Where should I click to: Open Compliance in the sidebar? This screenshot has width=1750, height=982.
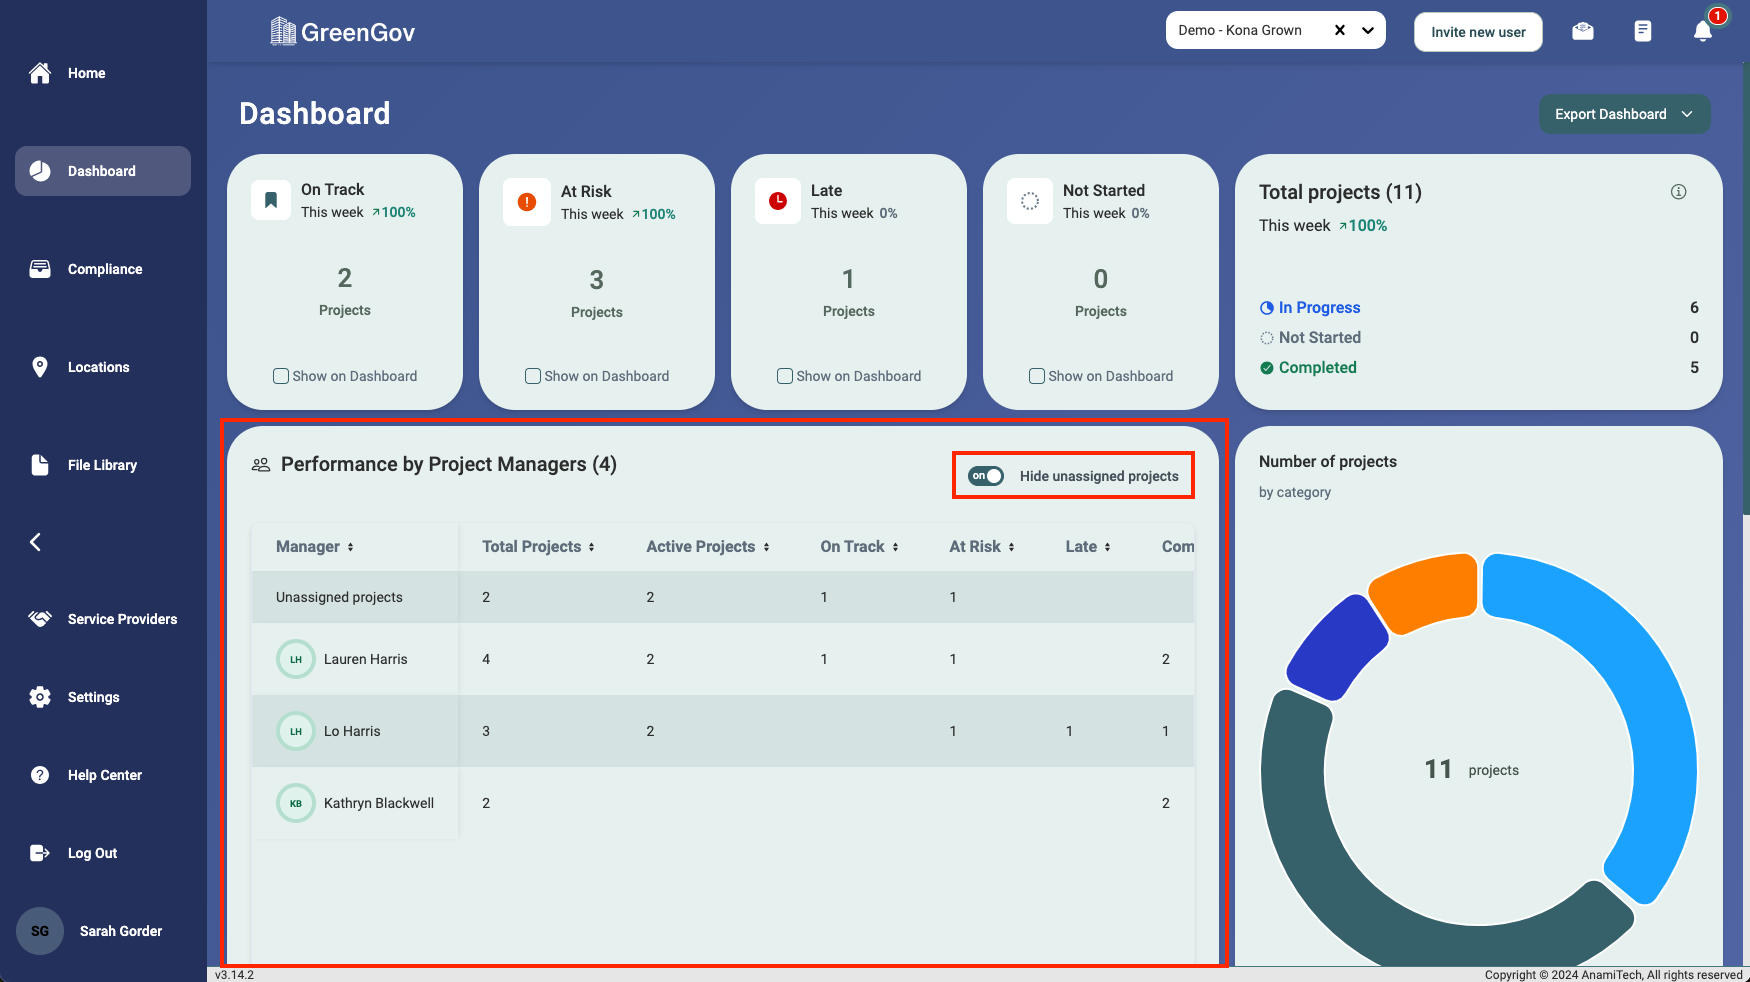click(104, 269)
